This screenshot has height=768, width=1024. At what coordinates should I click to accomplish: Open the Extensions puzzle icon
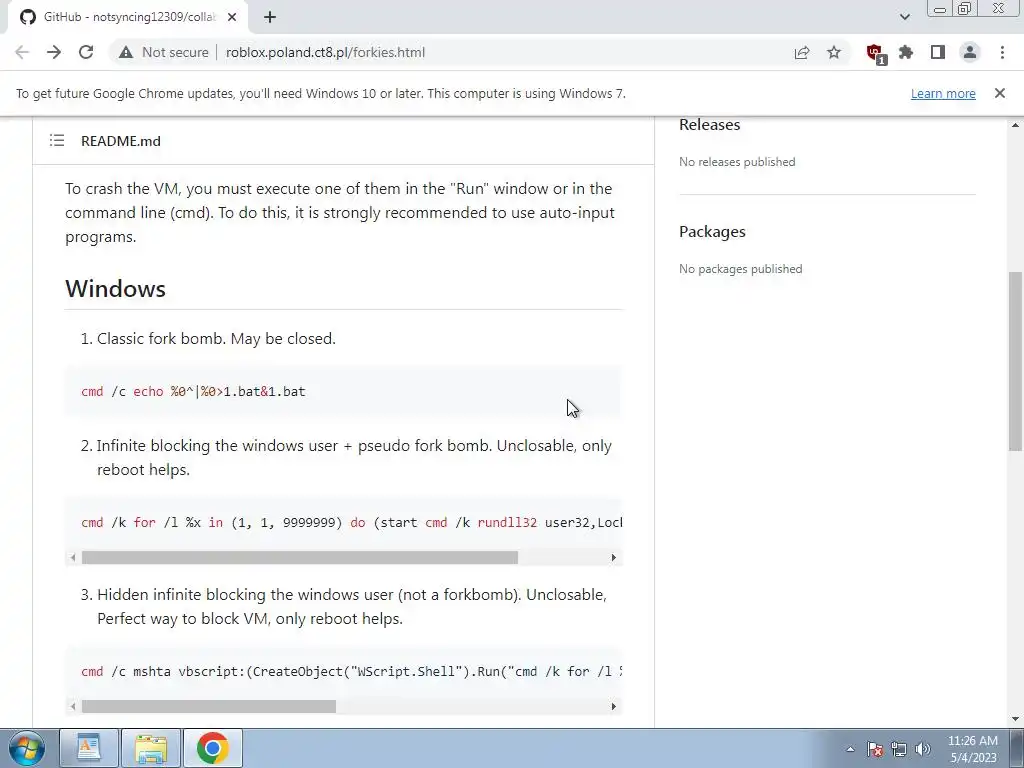click(x=906, y=52)
